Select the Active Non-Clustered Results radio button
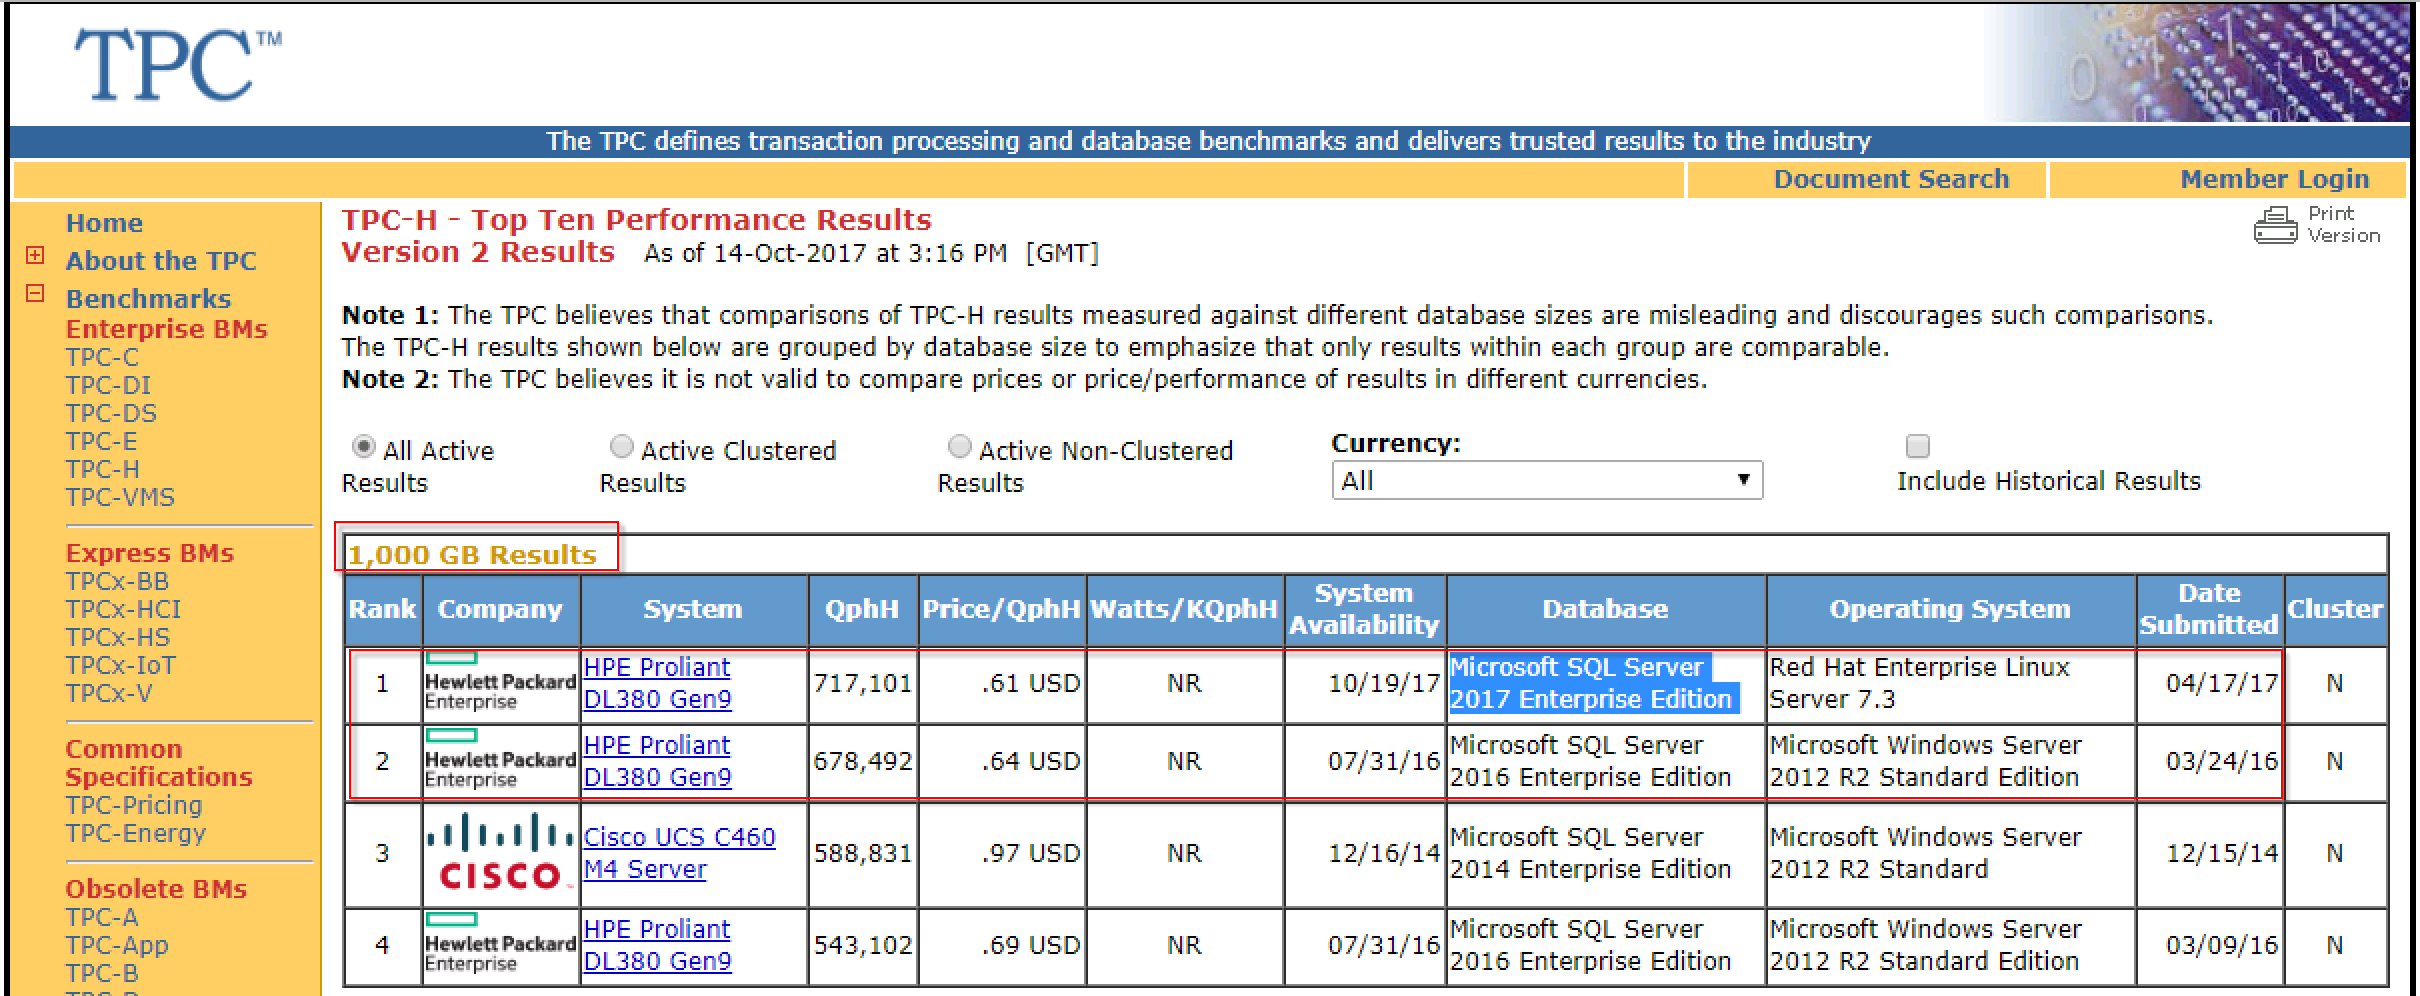This screenshot has width=2420, height=996. click(x=959, y=446)
